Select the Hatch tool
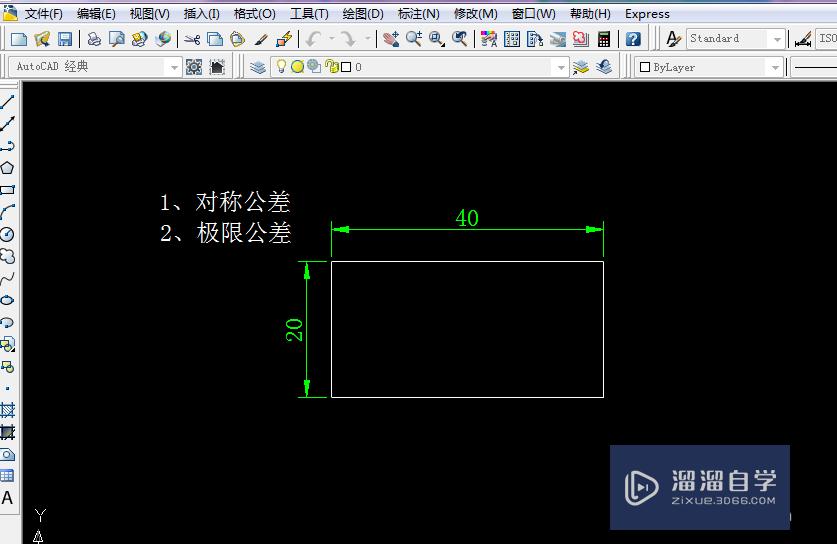 [x=7, y=410]
